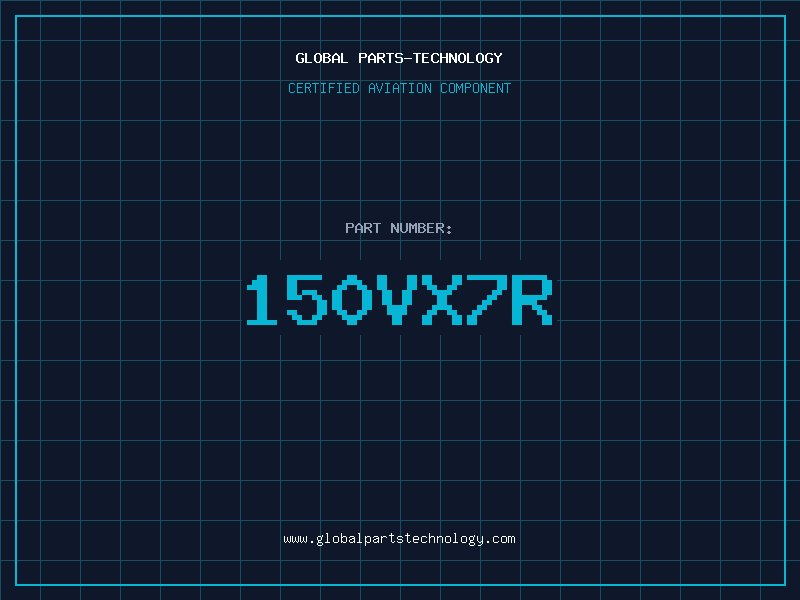
Task: Select the word COMPONENT
Action: point(476,88)
